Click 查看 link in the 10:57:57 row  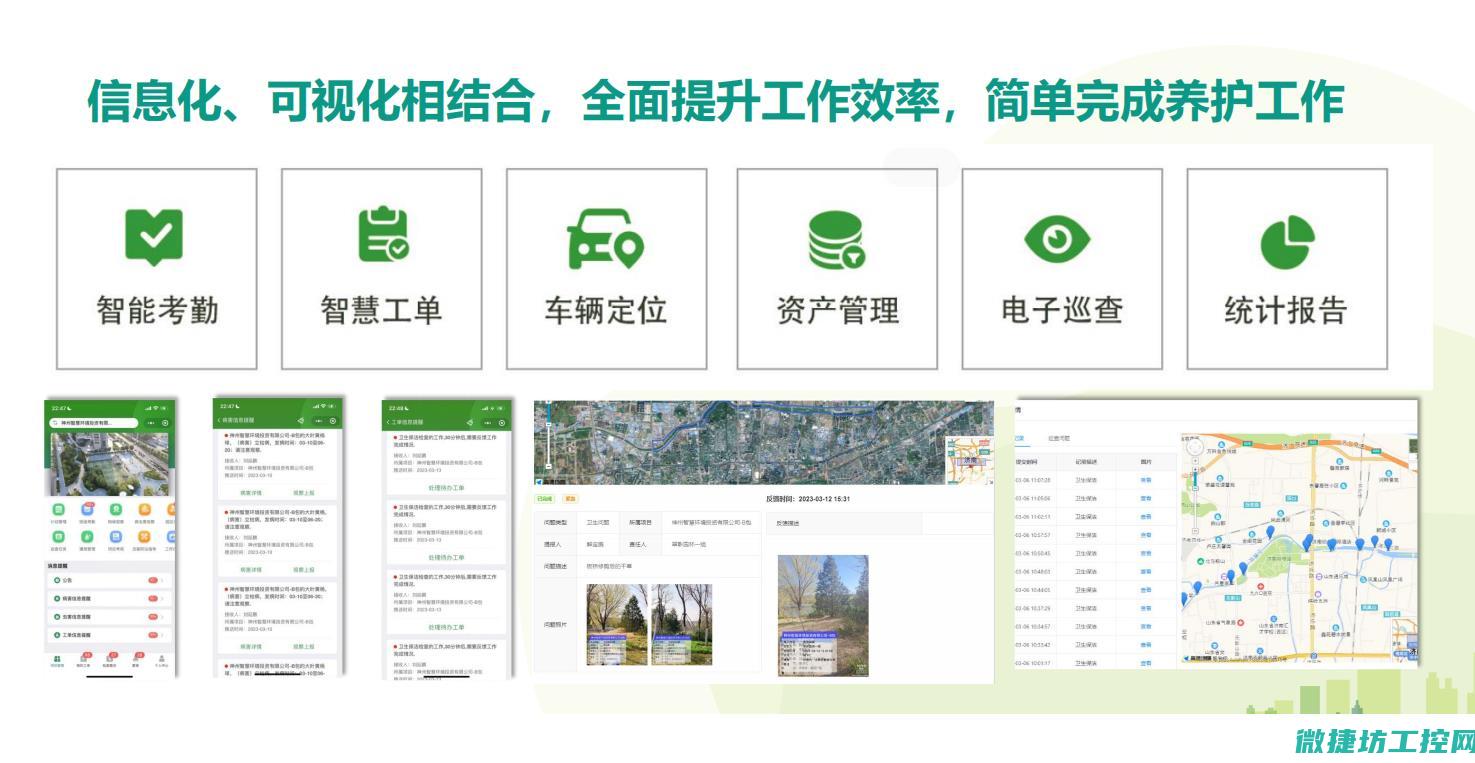coord(1146,535)
